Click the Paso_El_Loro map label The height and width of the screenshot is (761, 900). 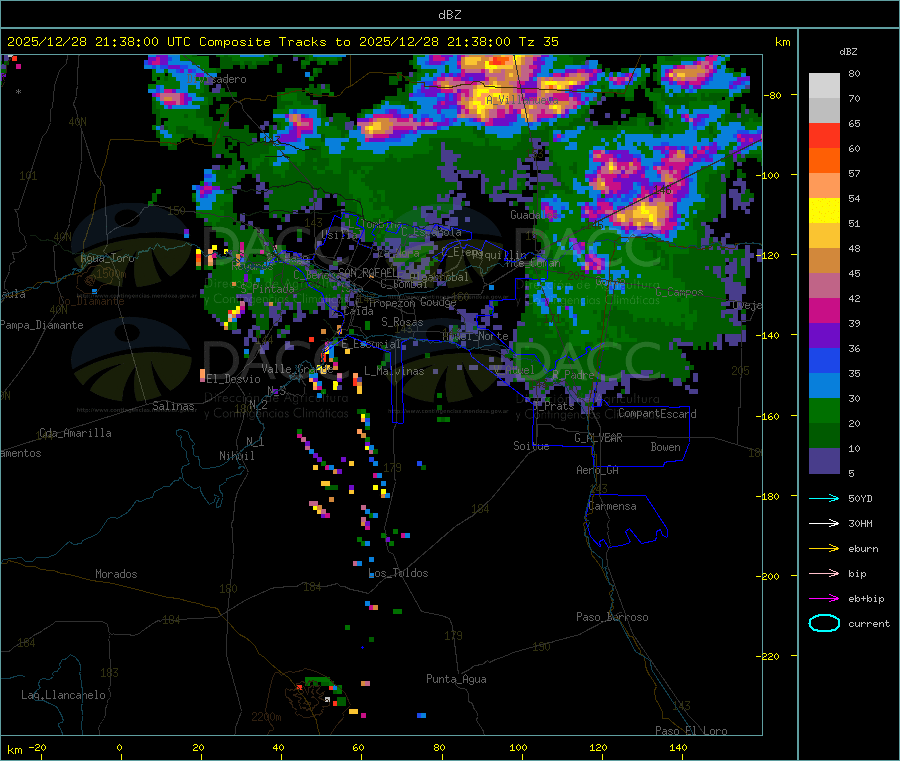tap(692, 731)
